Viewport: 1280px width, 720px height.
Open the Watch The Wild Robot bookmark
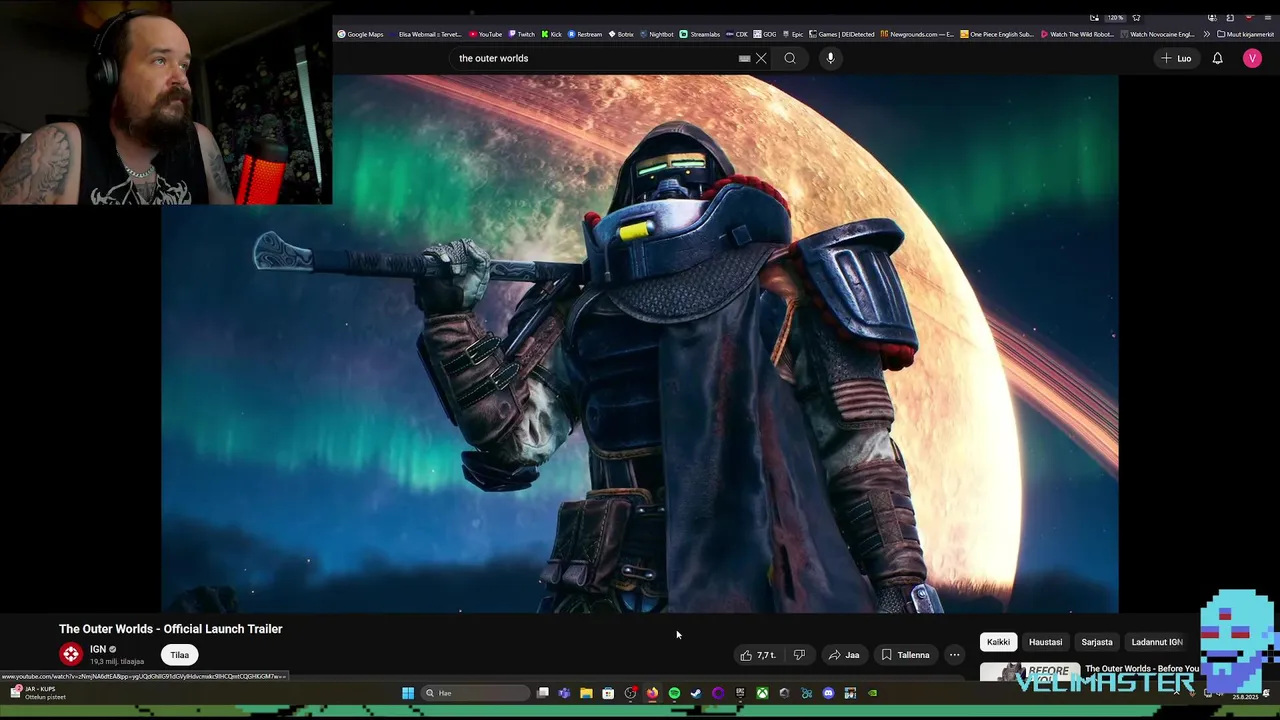[1077, 34]
